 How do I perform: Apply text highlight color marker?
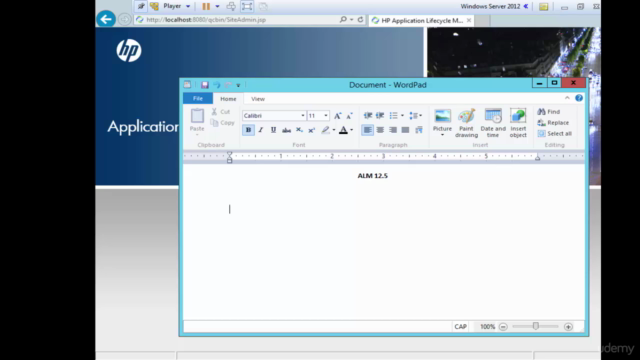tap(325, 130)
